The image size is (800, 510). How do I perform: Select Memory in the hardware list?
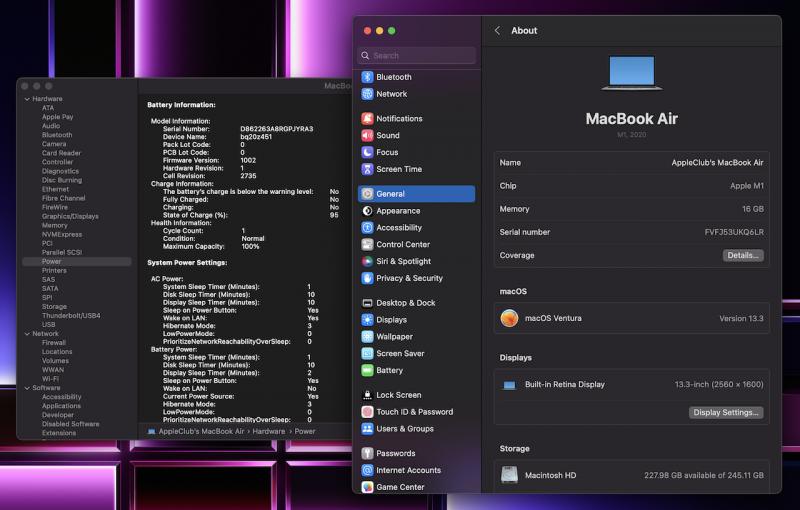tap(55, 225)
